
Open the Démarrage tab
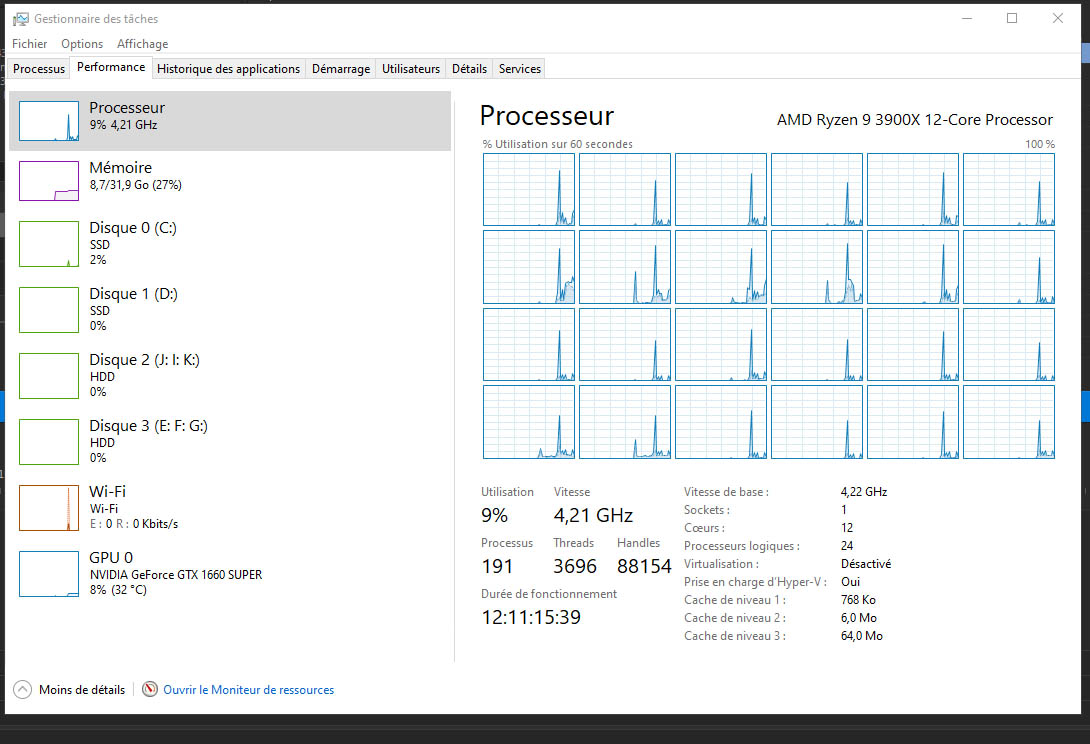coord(341,69)
